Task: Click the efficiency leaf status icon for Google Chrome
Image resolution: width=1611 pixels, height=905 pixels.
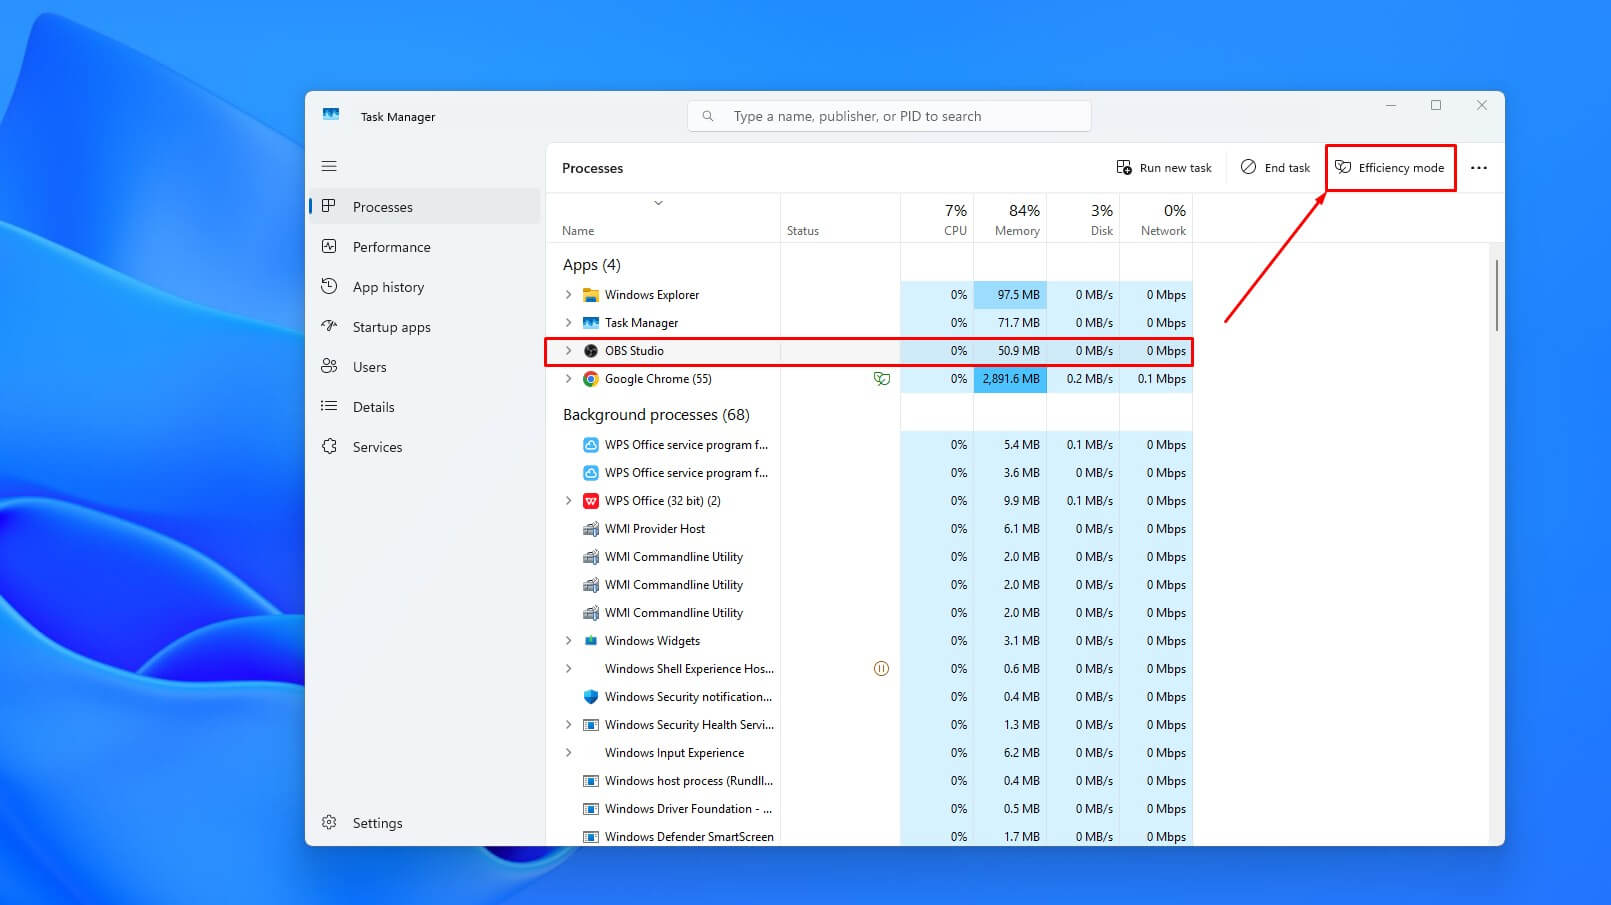Action: [x=881, y=379]
